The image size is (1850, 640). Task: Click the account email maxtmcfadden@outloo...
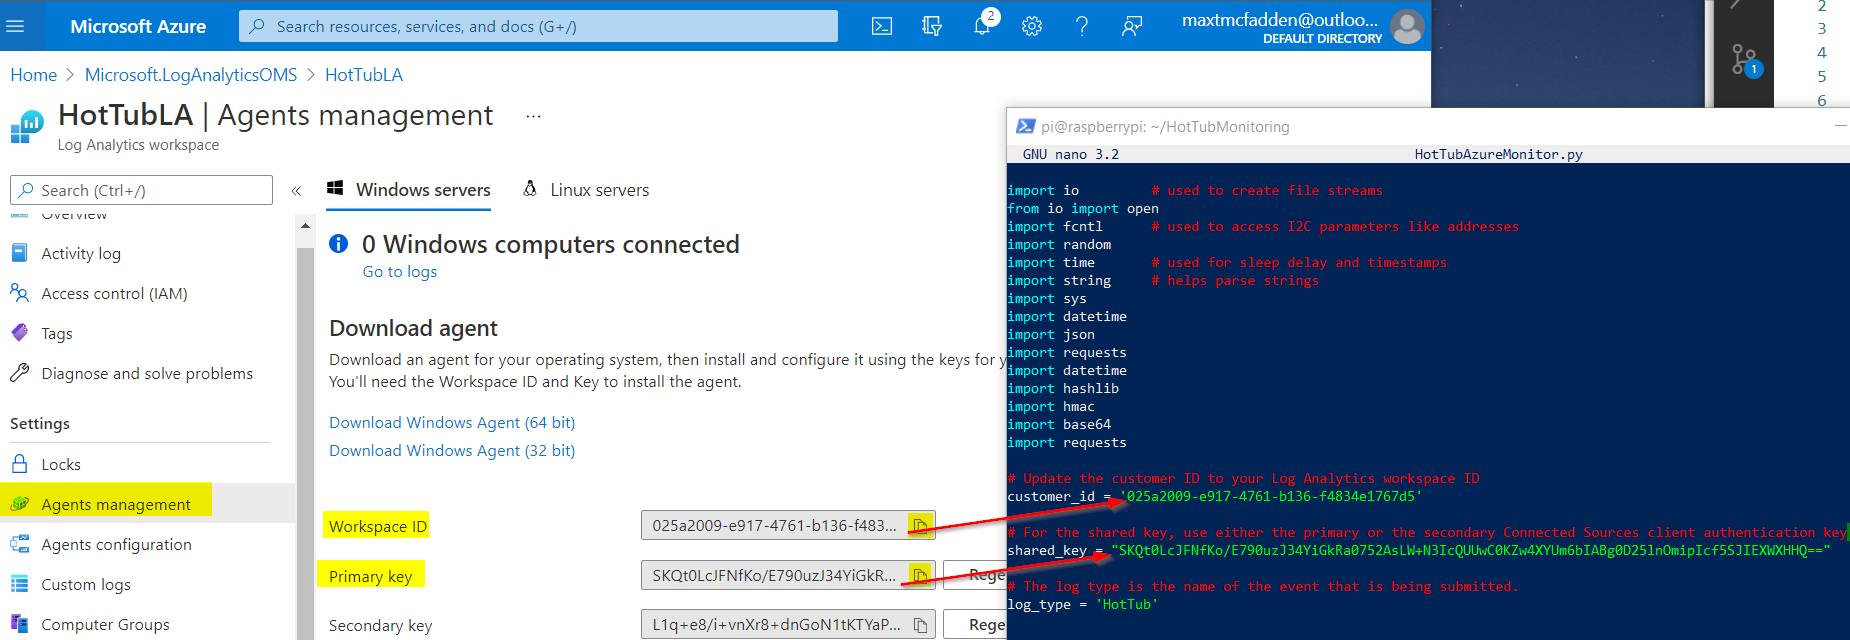(x=1280, y=19)
